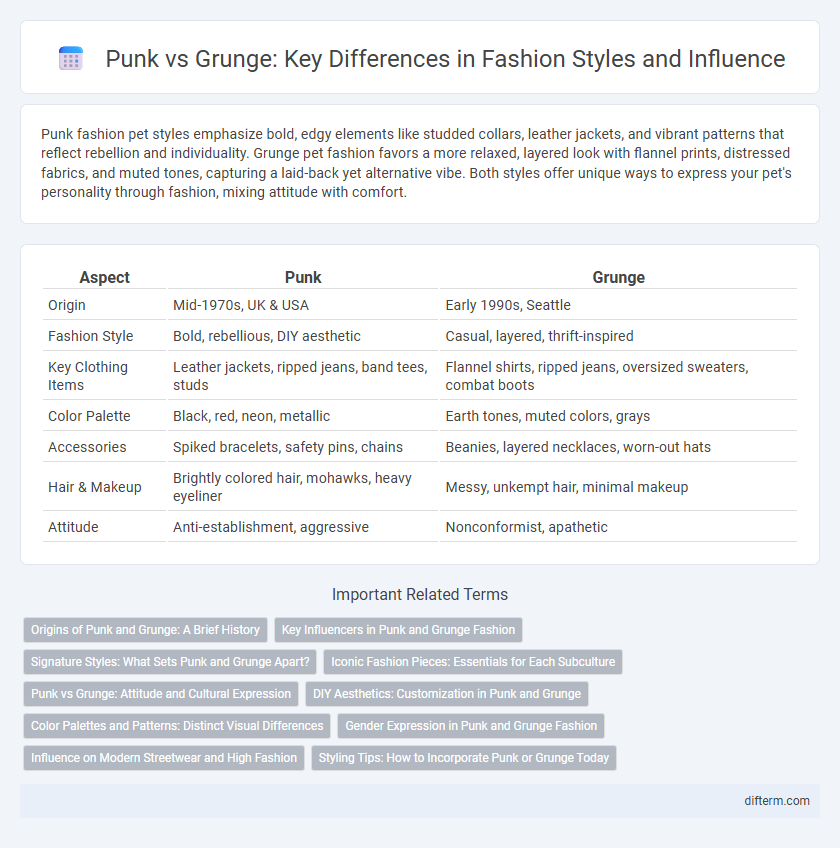Click the Attitude row label
Screen dimensions: 840x848
(x=104, y=527)
